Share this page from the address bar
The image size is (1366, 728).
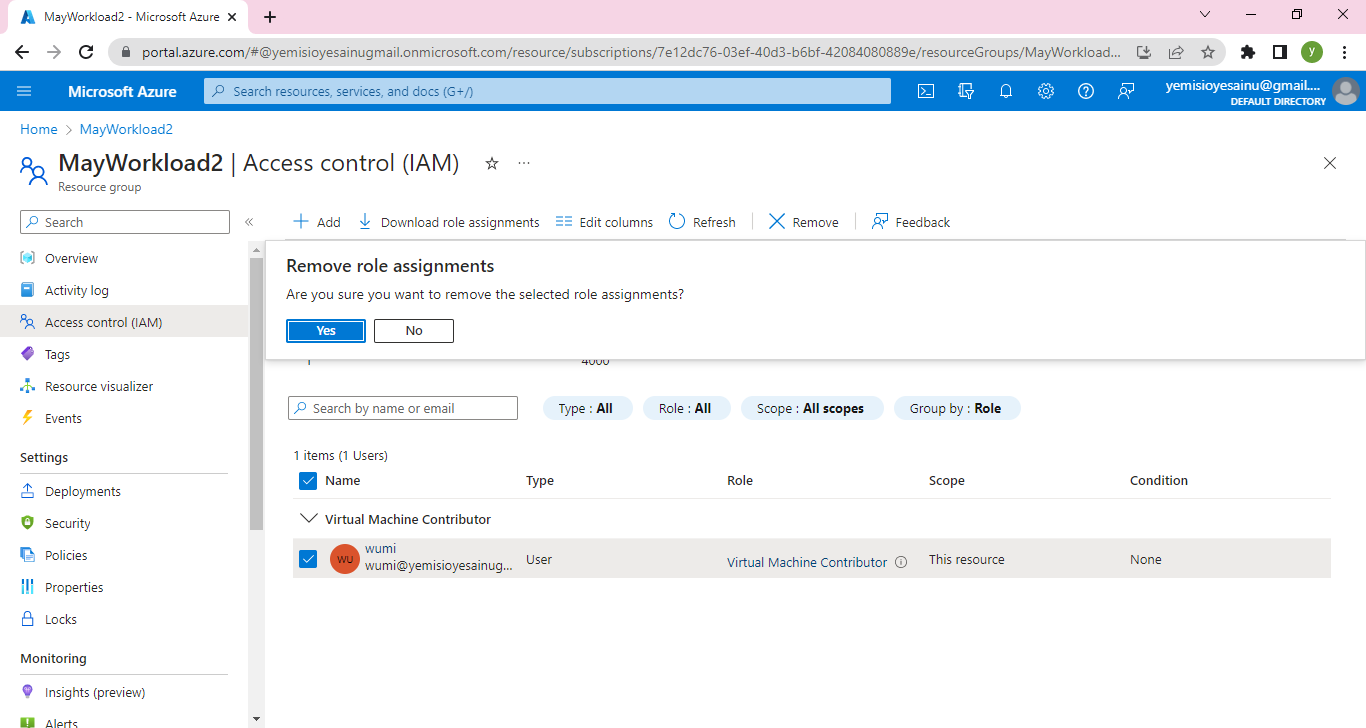pos(1176,52)
